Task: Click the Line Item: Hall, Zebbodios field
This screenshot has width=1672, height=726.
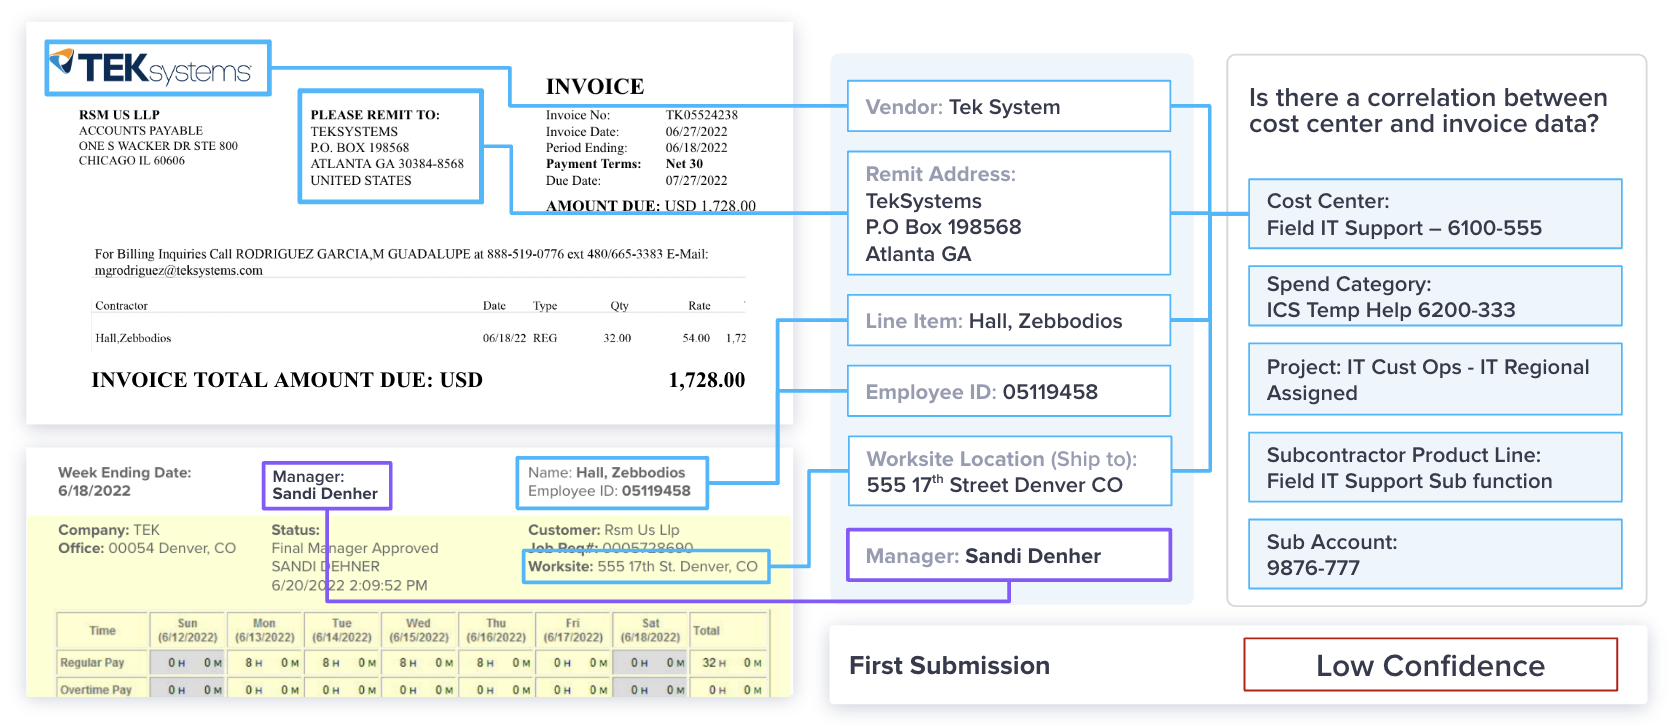Action: point(1009,320)
